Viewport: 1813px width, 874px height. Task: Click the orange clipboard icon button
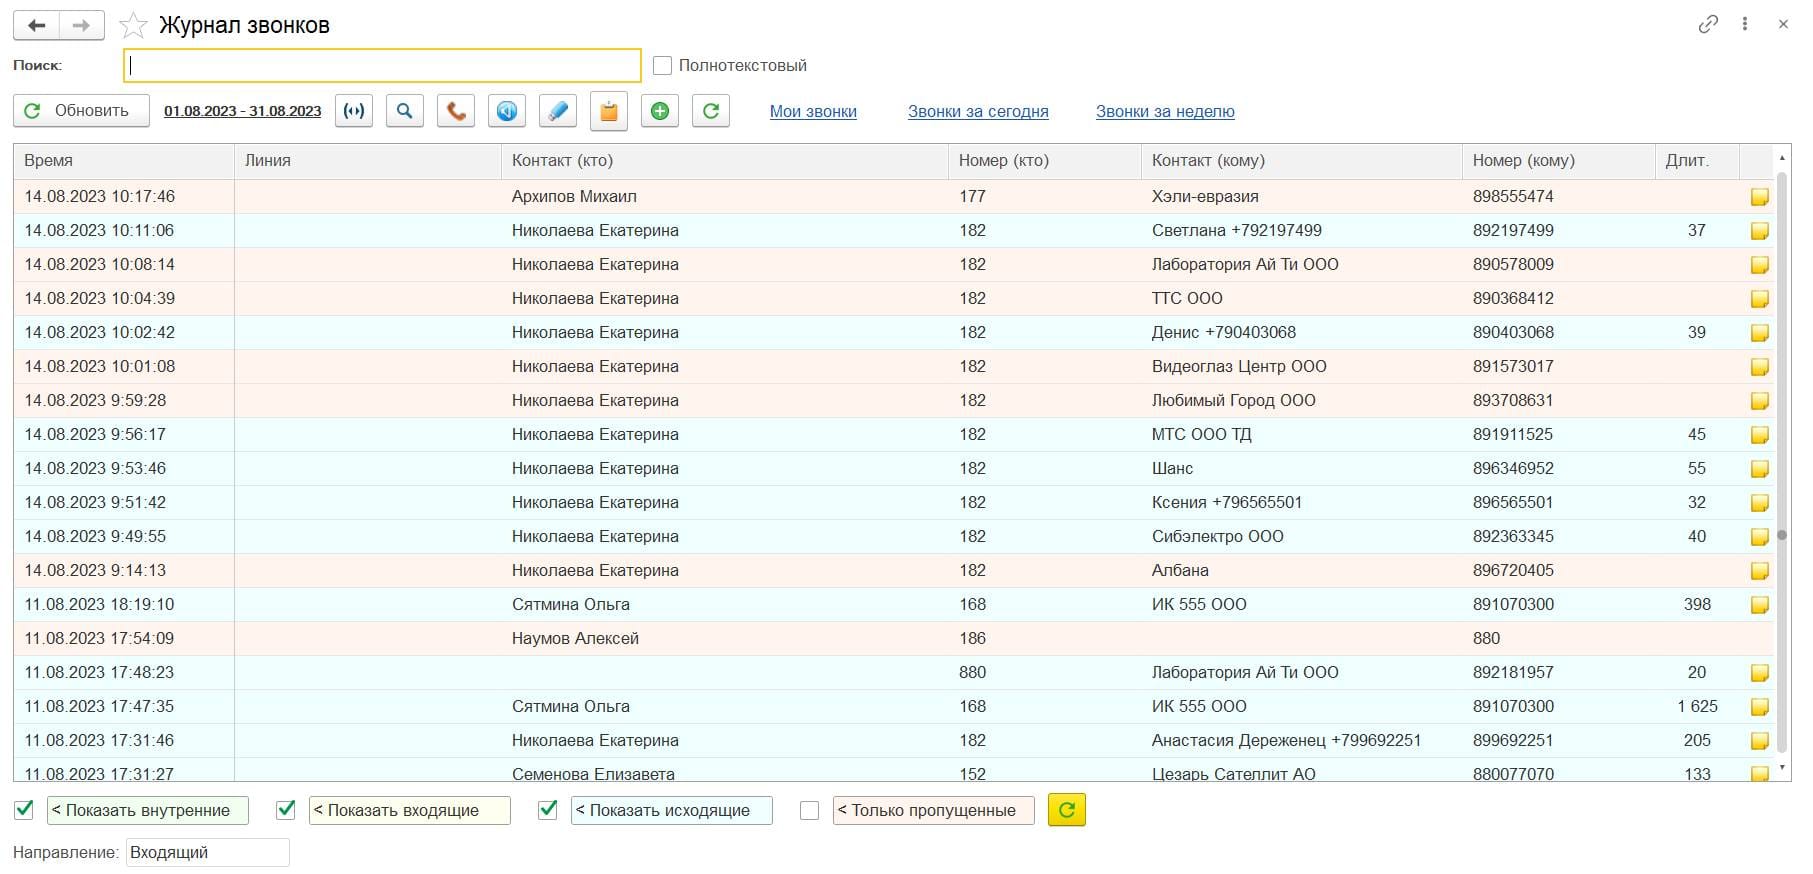click(x=609, y=112)
